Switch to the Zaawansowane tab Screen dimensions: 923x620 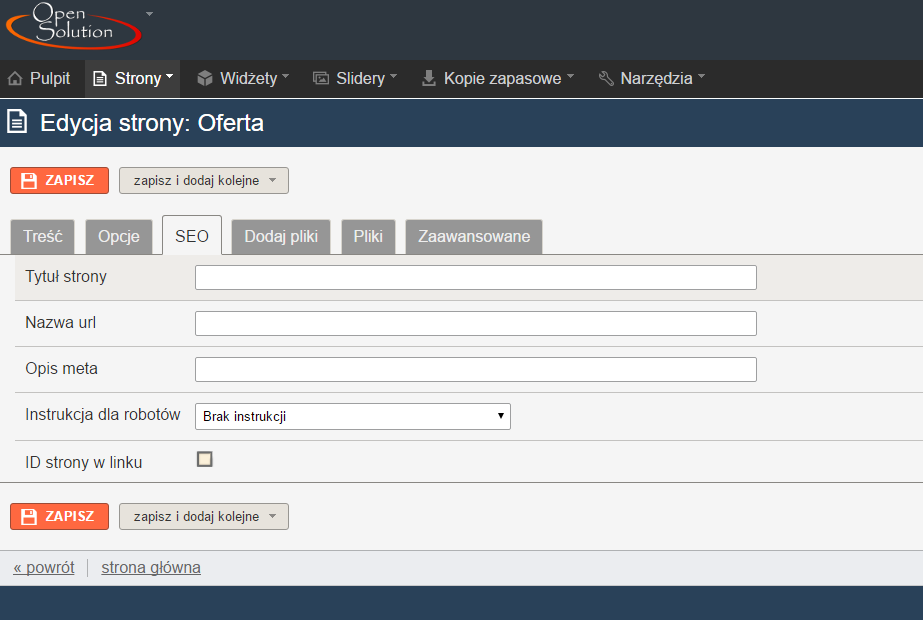tap(474, 237)
